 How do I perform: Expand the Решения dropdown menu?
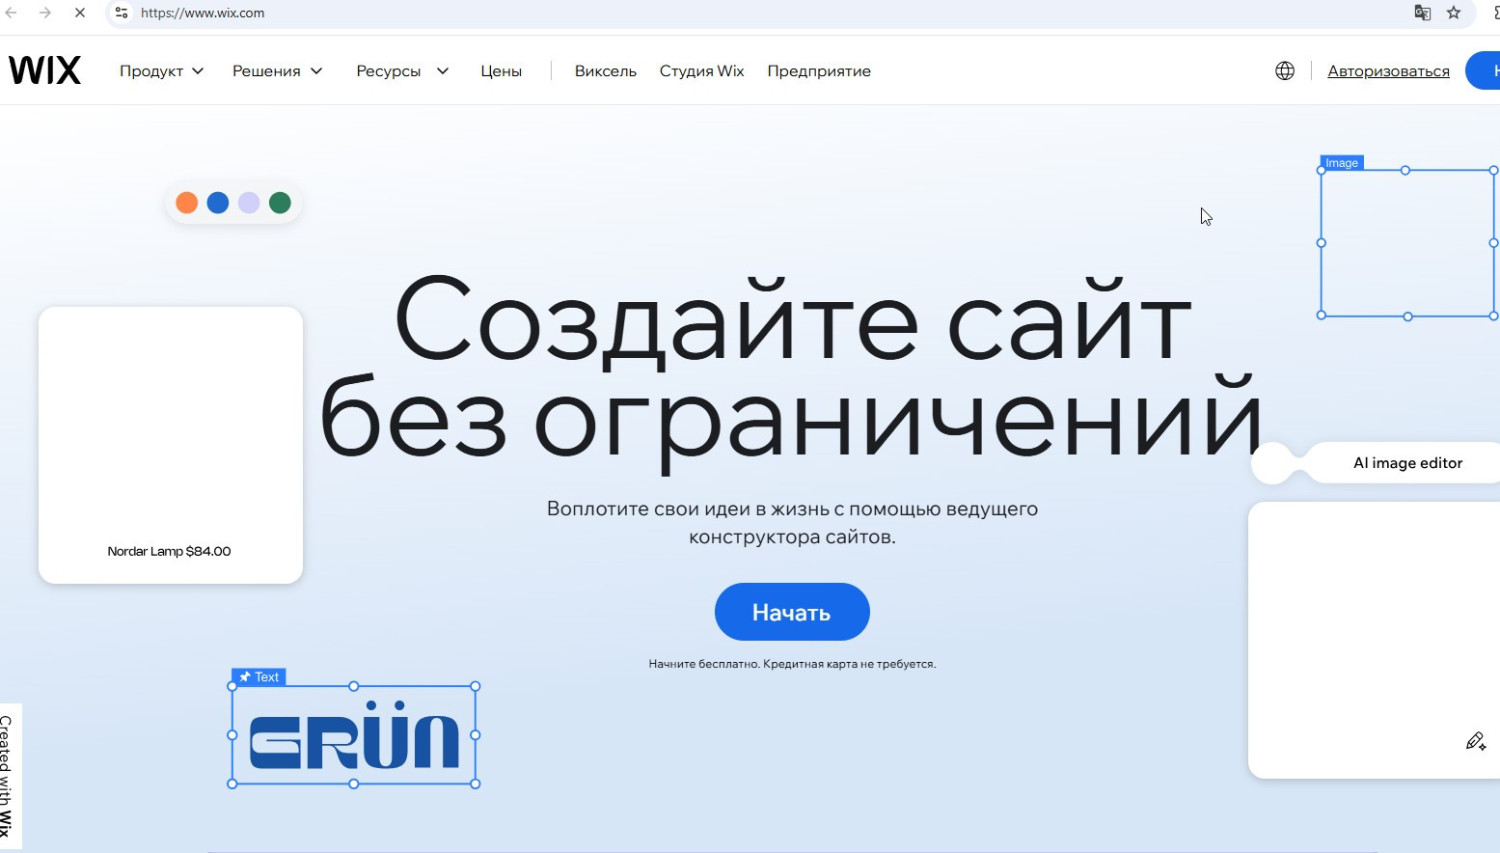[277, 71]
